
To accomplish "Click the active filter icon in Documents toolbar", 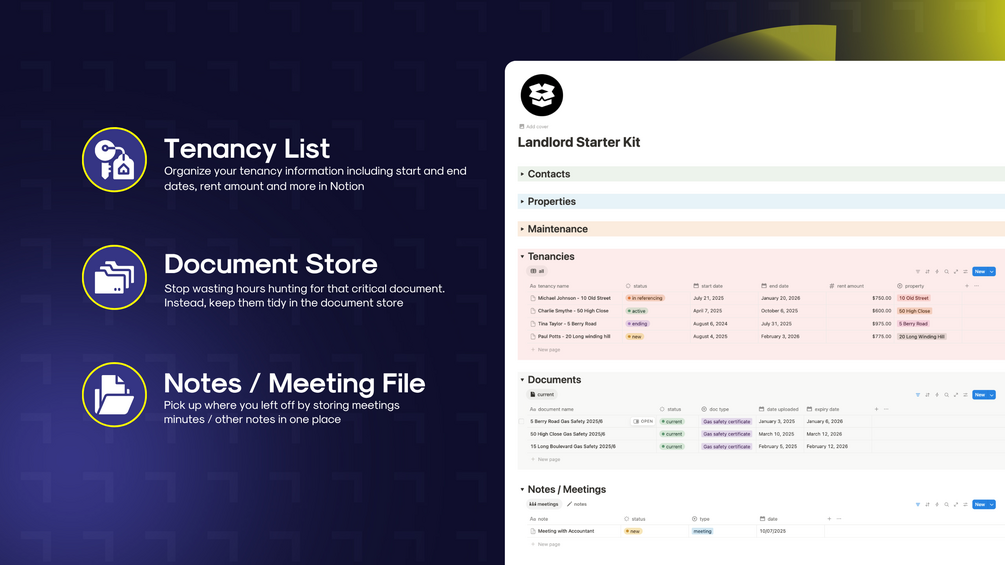I will click(918, 395).
